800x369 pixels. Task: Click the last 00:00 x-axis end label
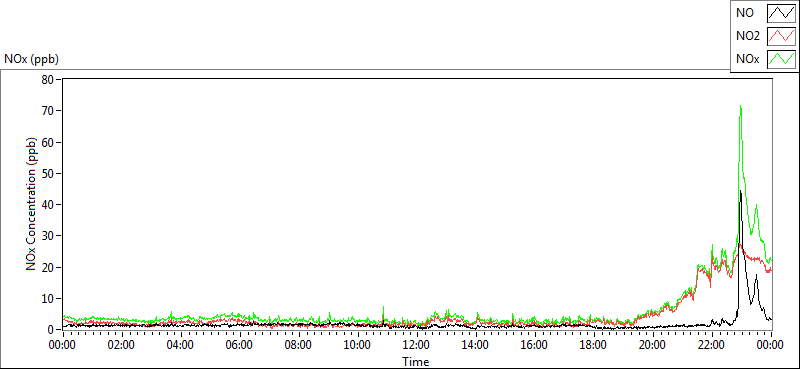pyautogui.click(x=770, y=345)
